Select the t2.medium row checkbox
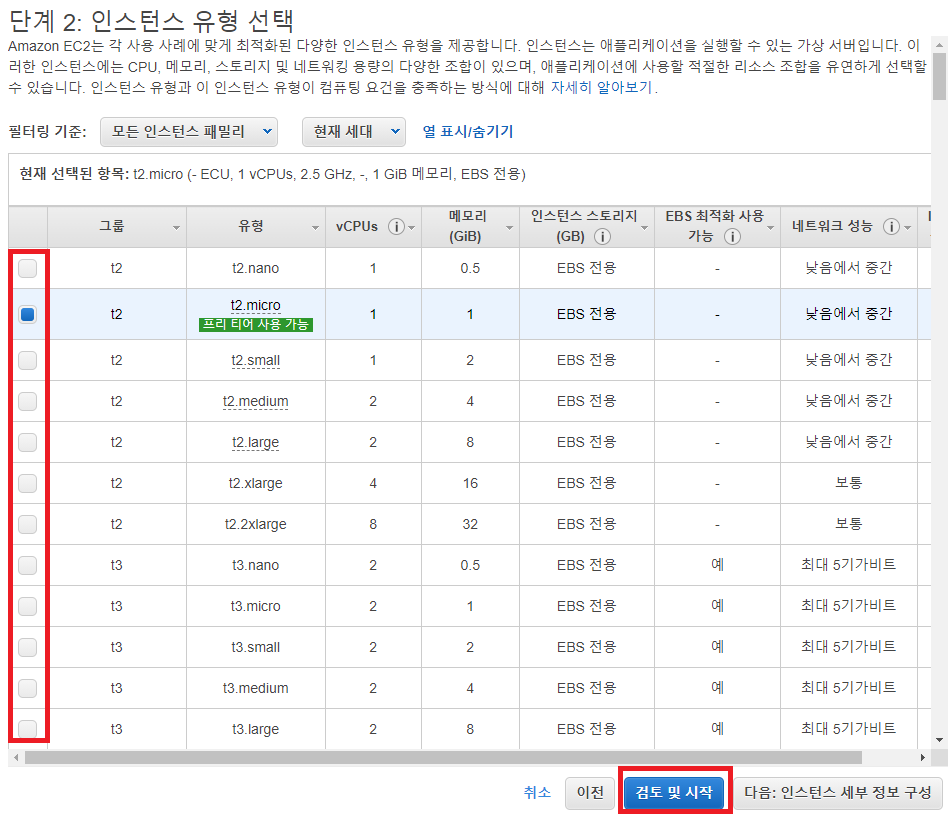951x814 pixels. pyautogui.click(x=27, y=401)
